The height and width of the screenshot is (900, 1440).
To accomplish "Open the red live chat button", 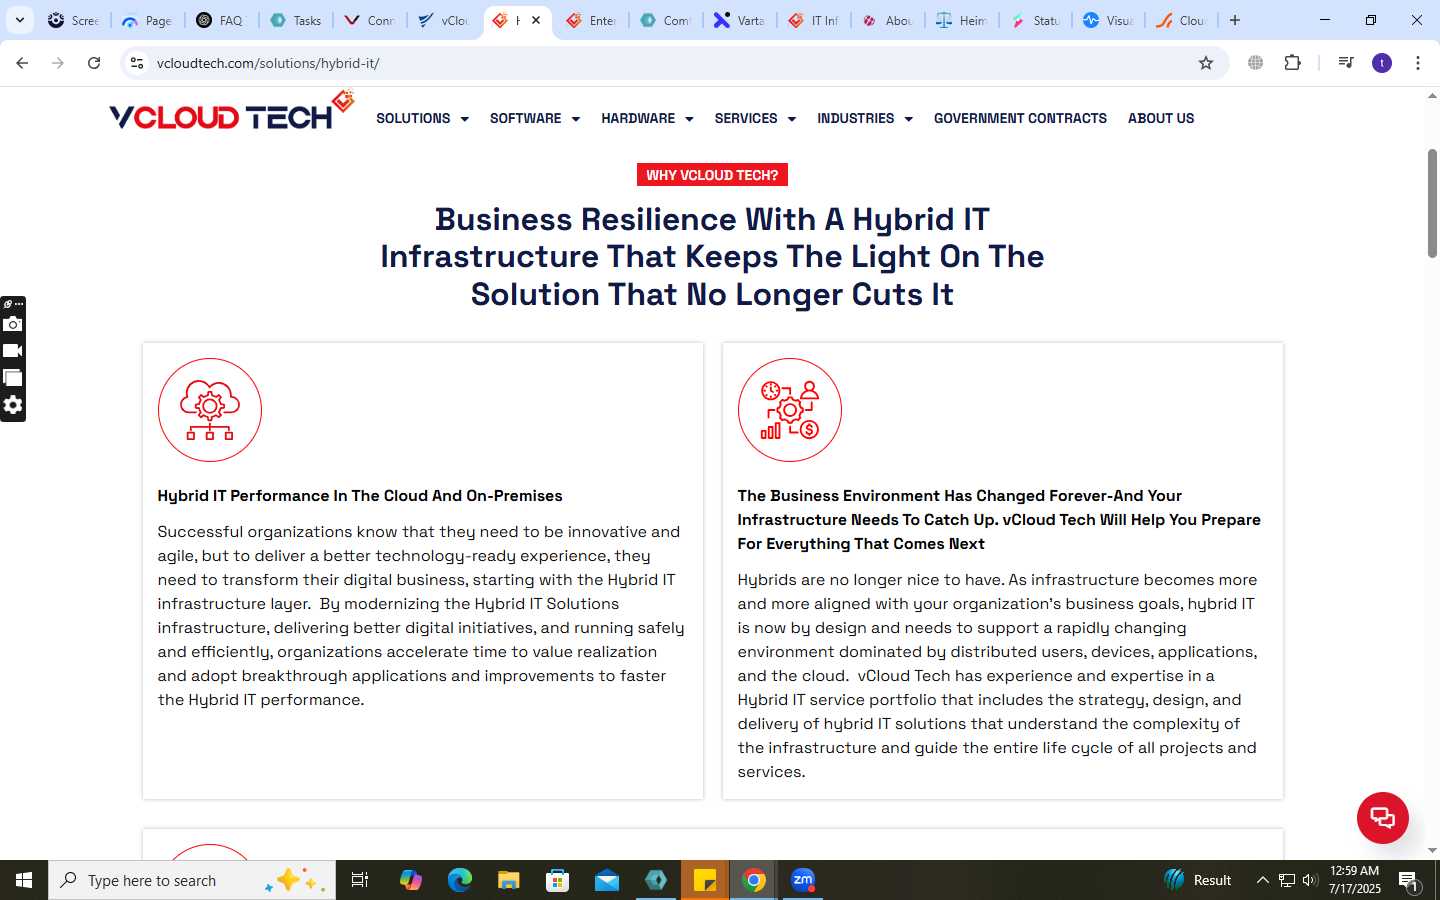I will click(x=1382, y=817).
